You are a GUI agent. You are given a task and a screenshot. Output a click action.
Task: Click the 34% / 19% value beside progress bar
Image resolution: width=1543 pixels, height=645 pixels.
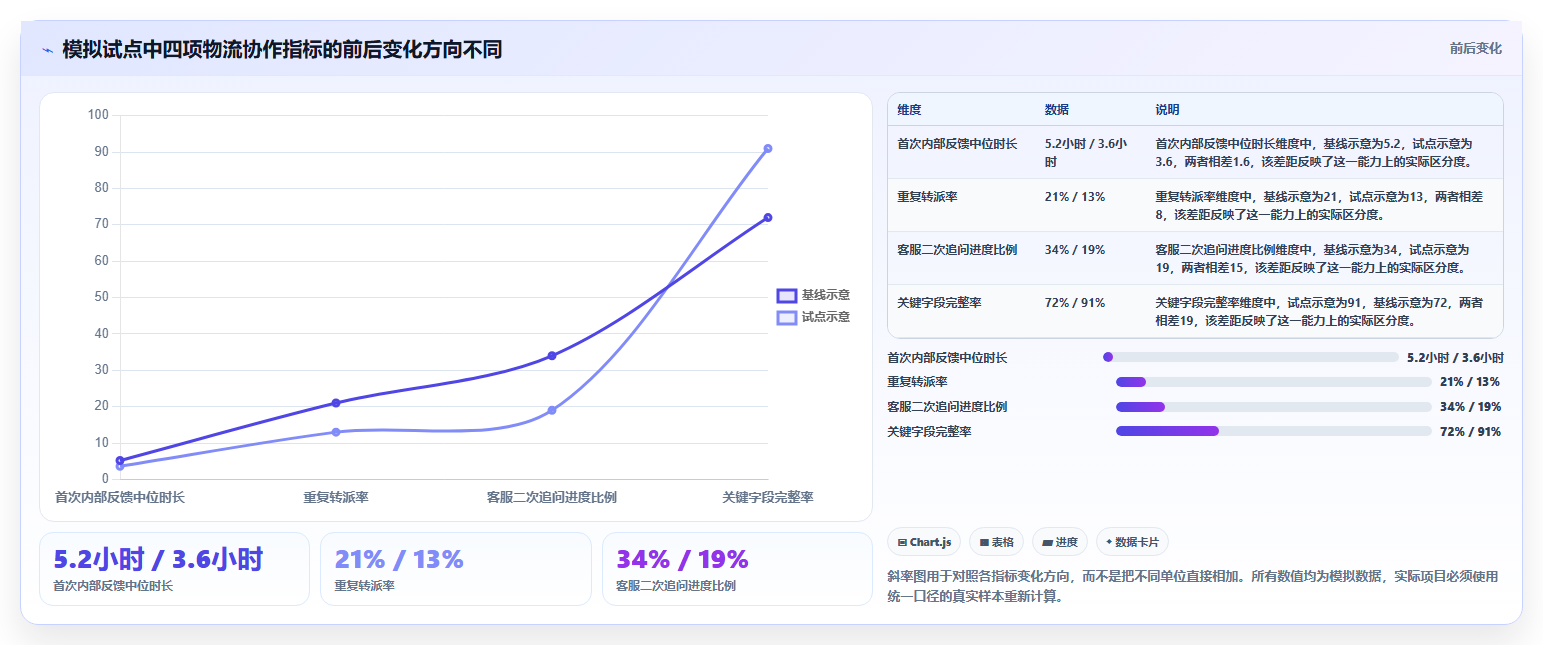coord(1470,407)
